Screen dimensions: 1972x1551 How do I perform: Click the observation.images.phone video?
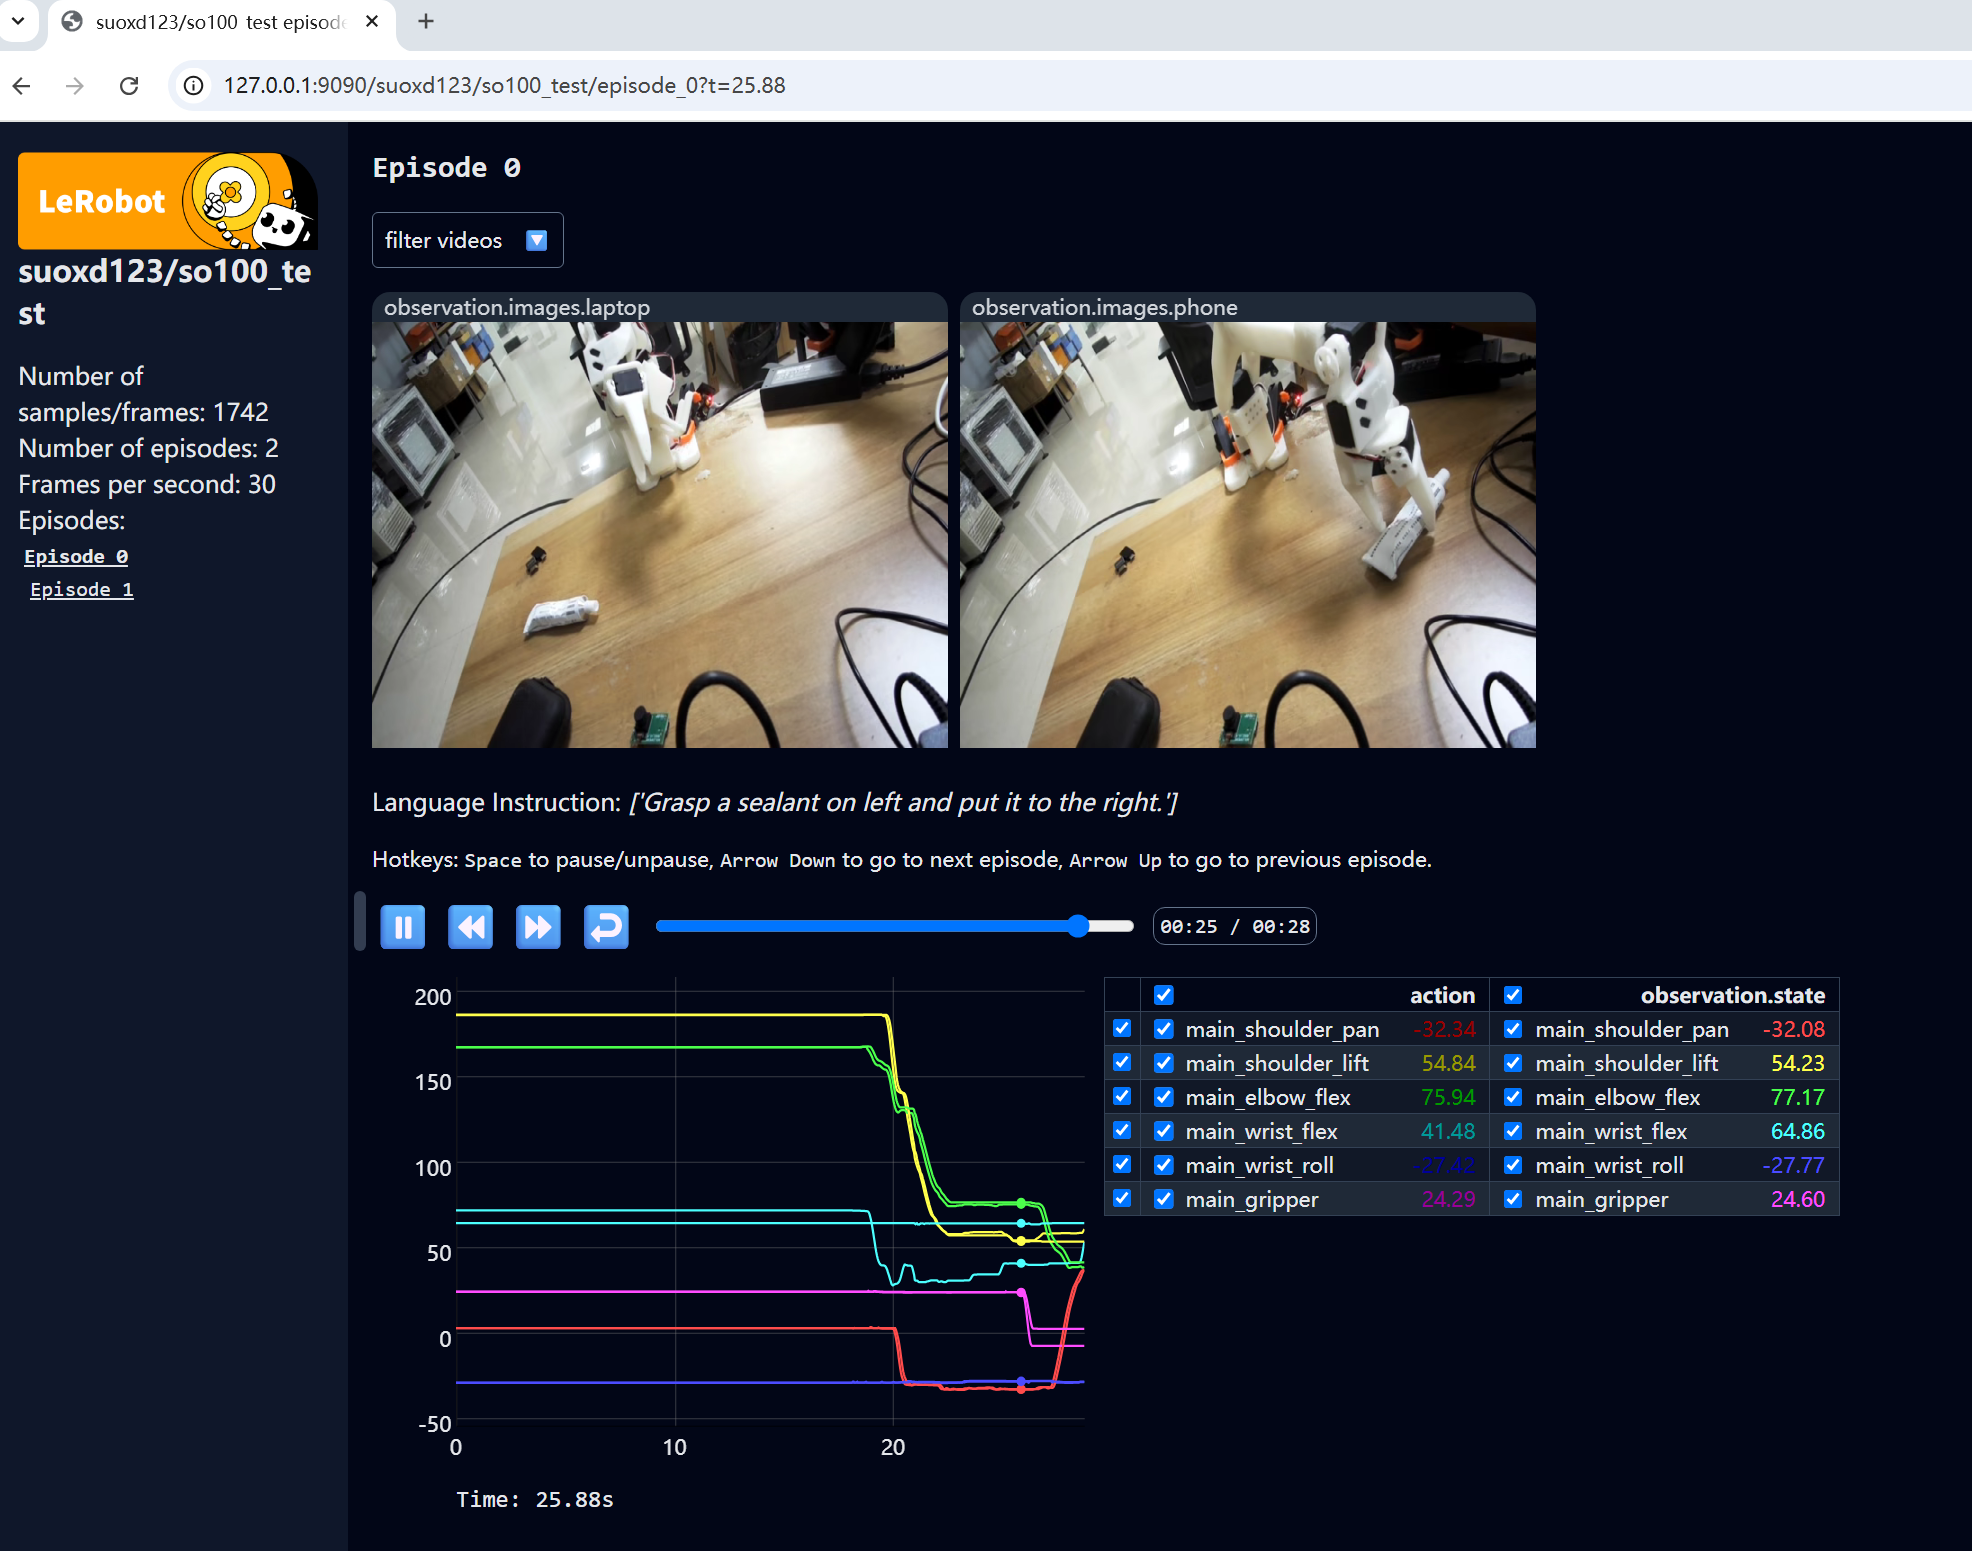pyautogui.click(x=1247, y=534)
